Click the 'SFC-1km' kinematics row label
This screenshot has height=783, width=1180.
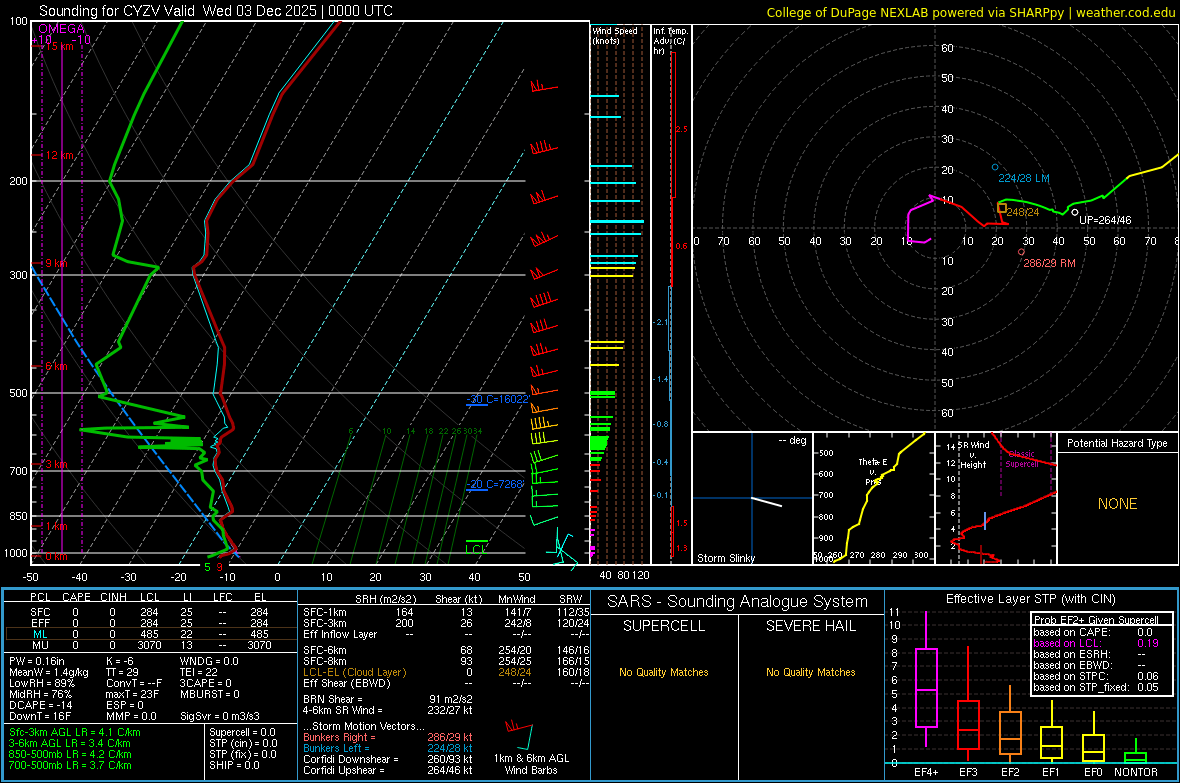click(x=324, y=612)
